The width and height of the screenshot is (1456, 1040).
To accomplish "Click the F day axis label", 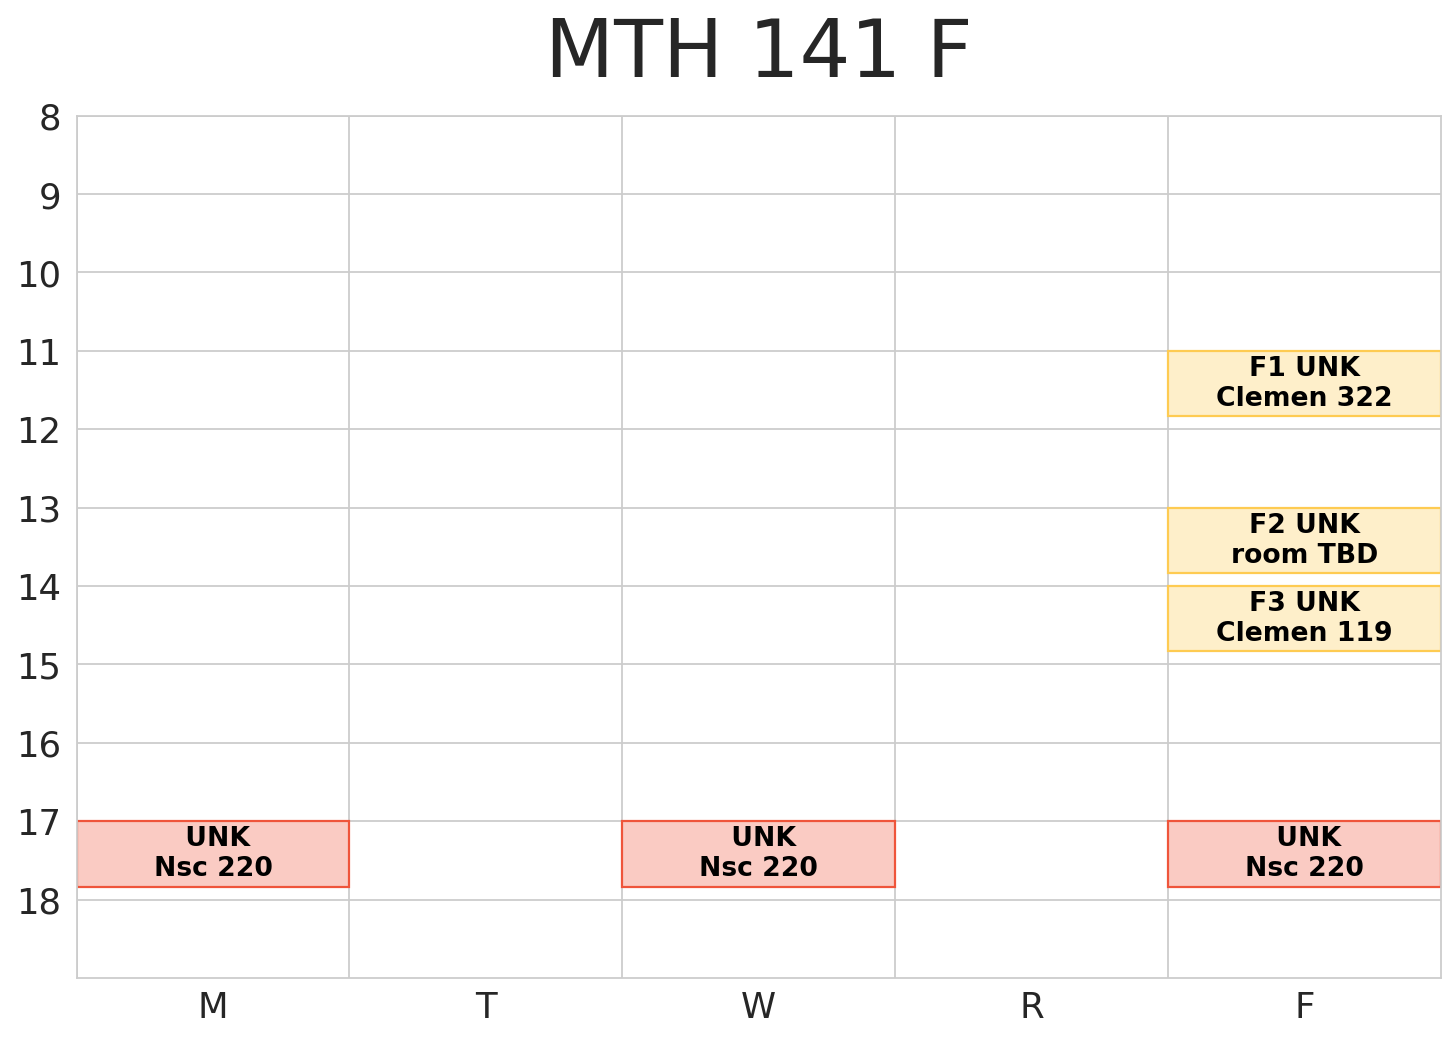I will pyautogui.click(x=1304, y=1006).
